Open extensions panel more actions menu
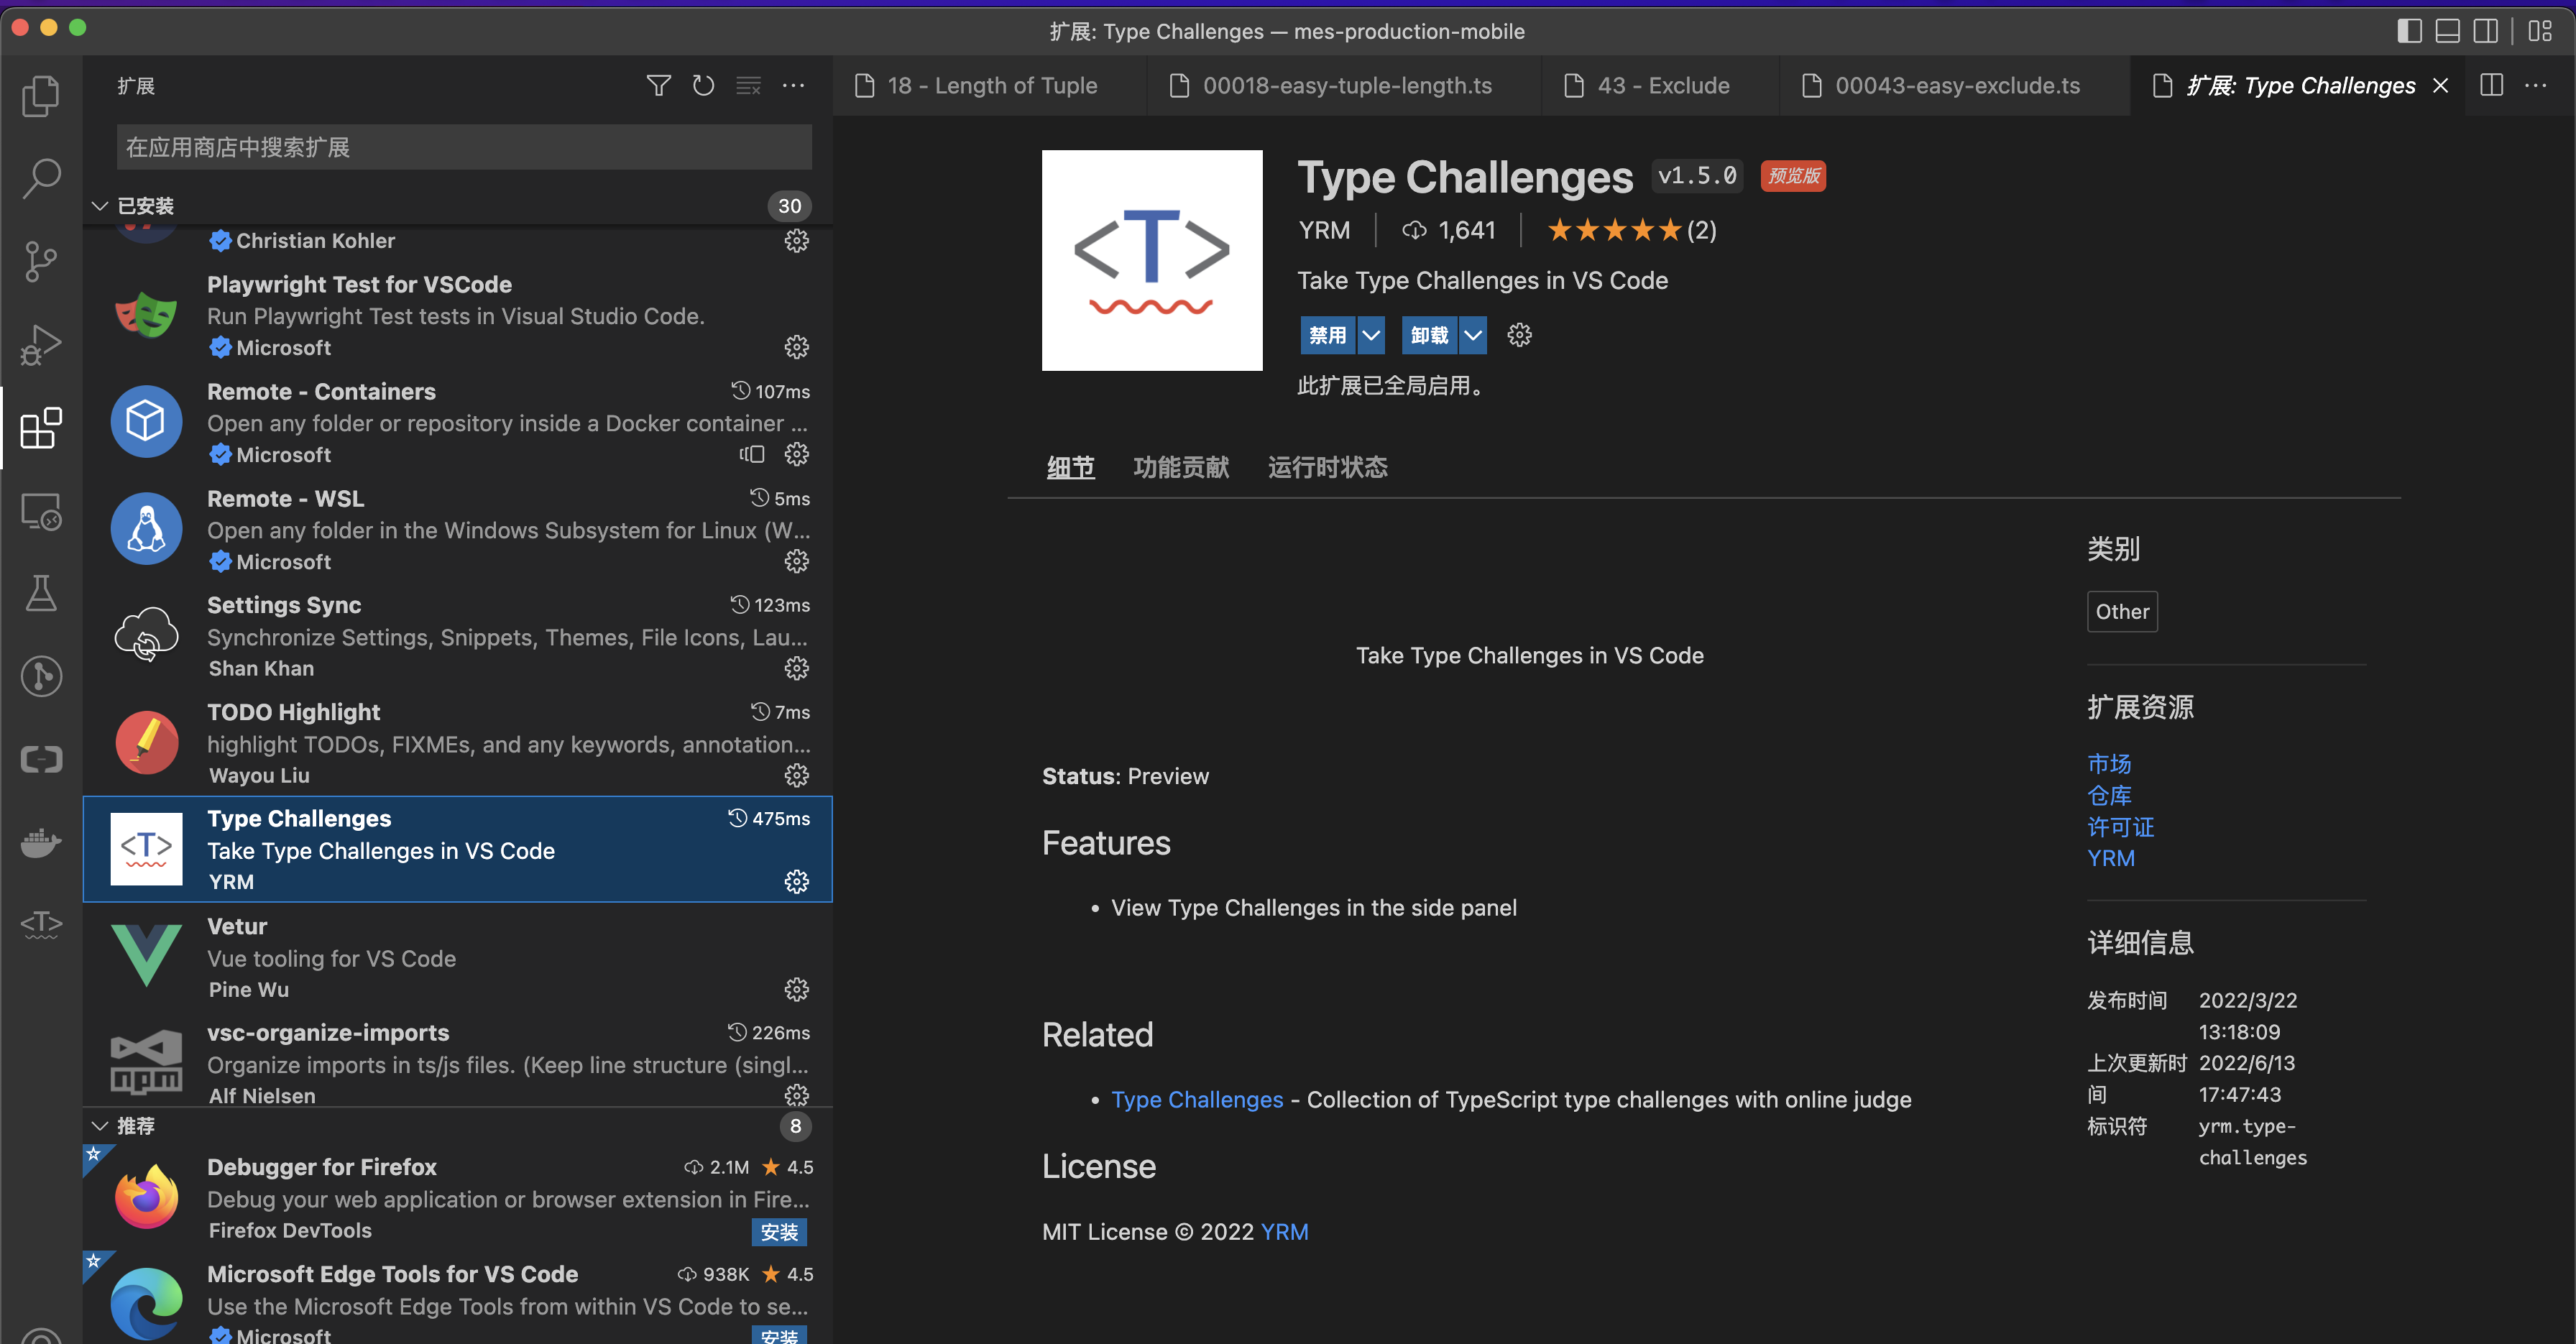Image resolution: width=2576 pixels, height=1344 pixels. coord(793,86)
